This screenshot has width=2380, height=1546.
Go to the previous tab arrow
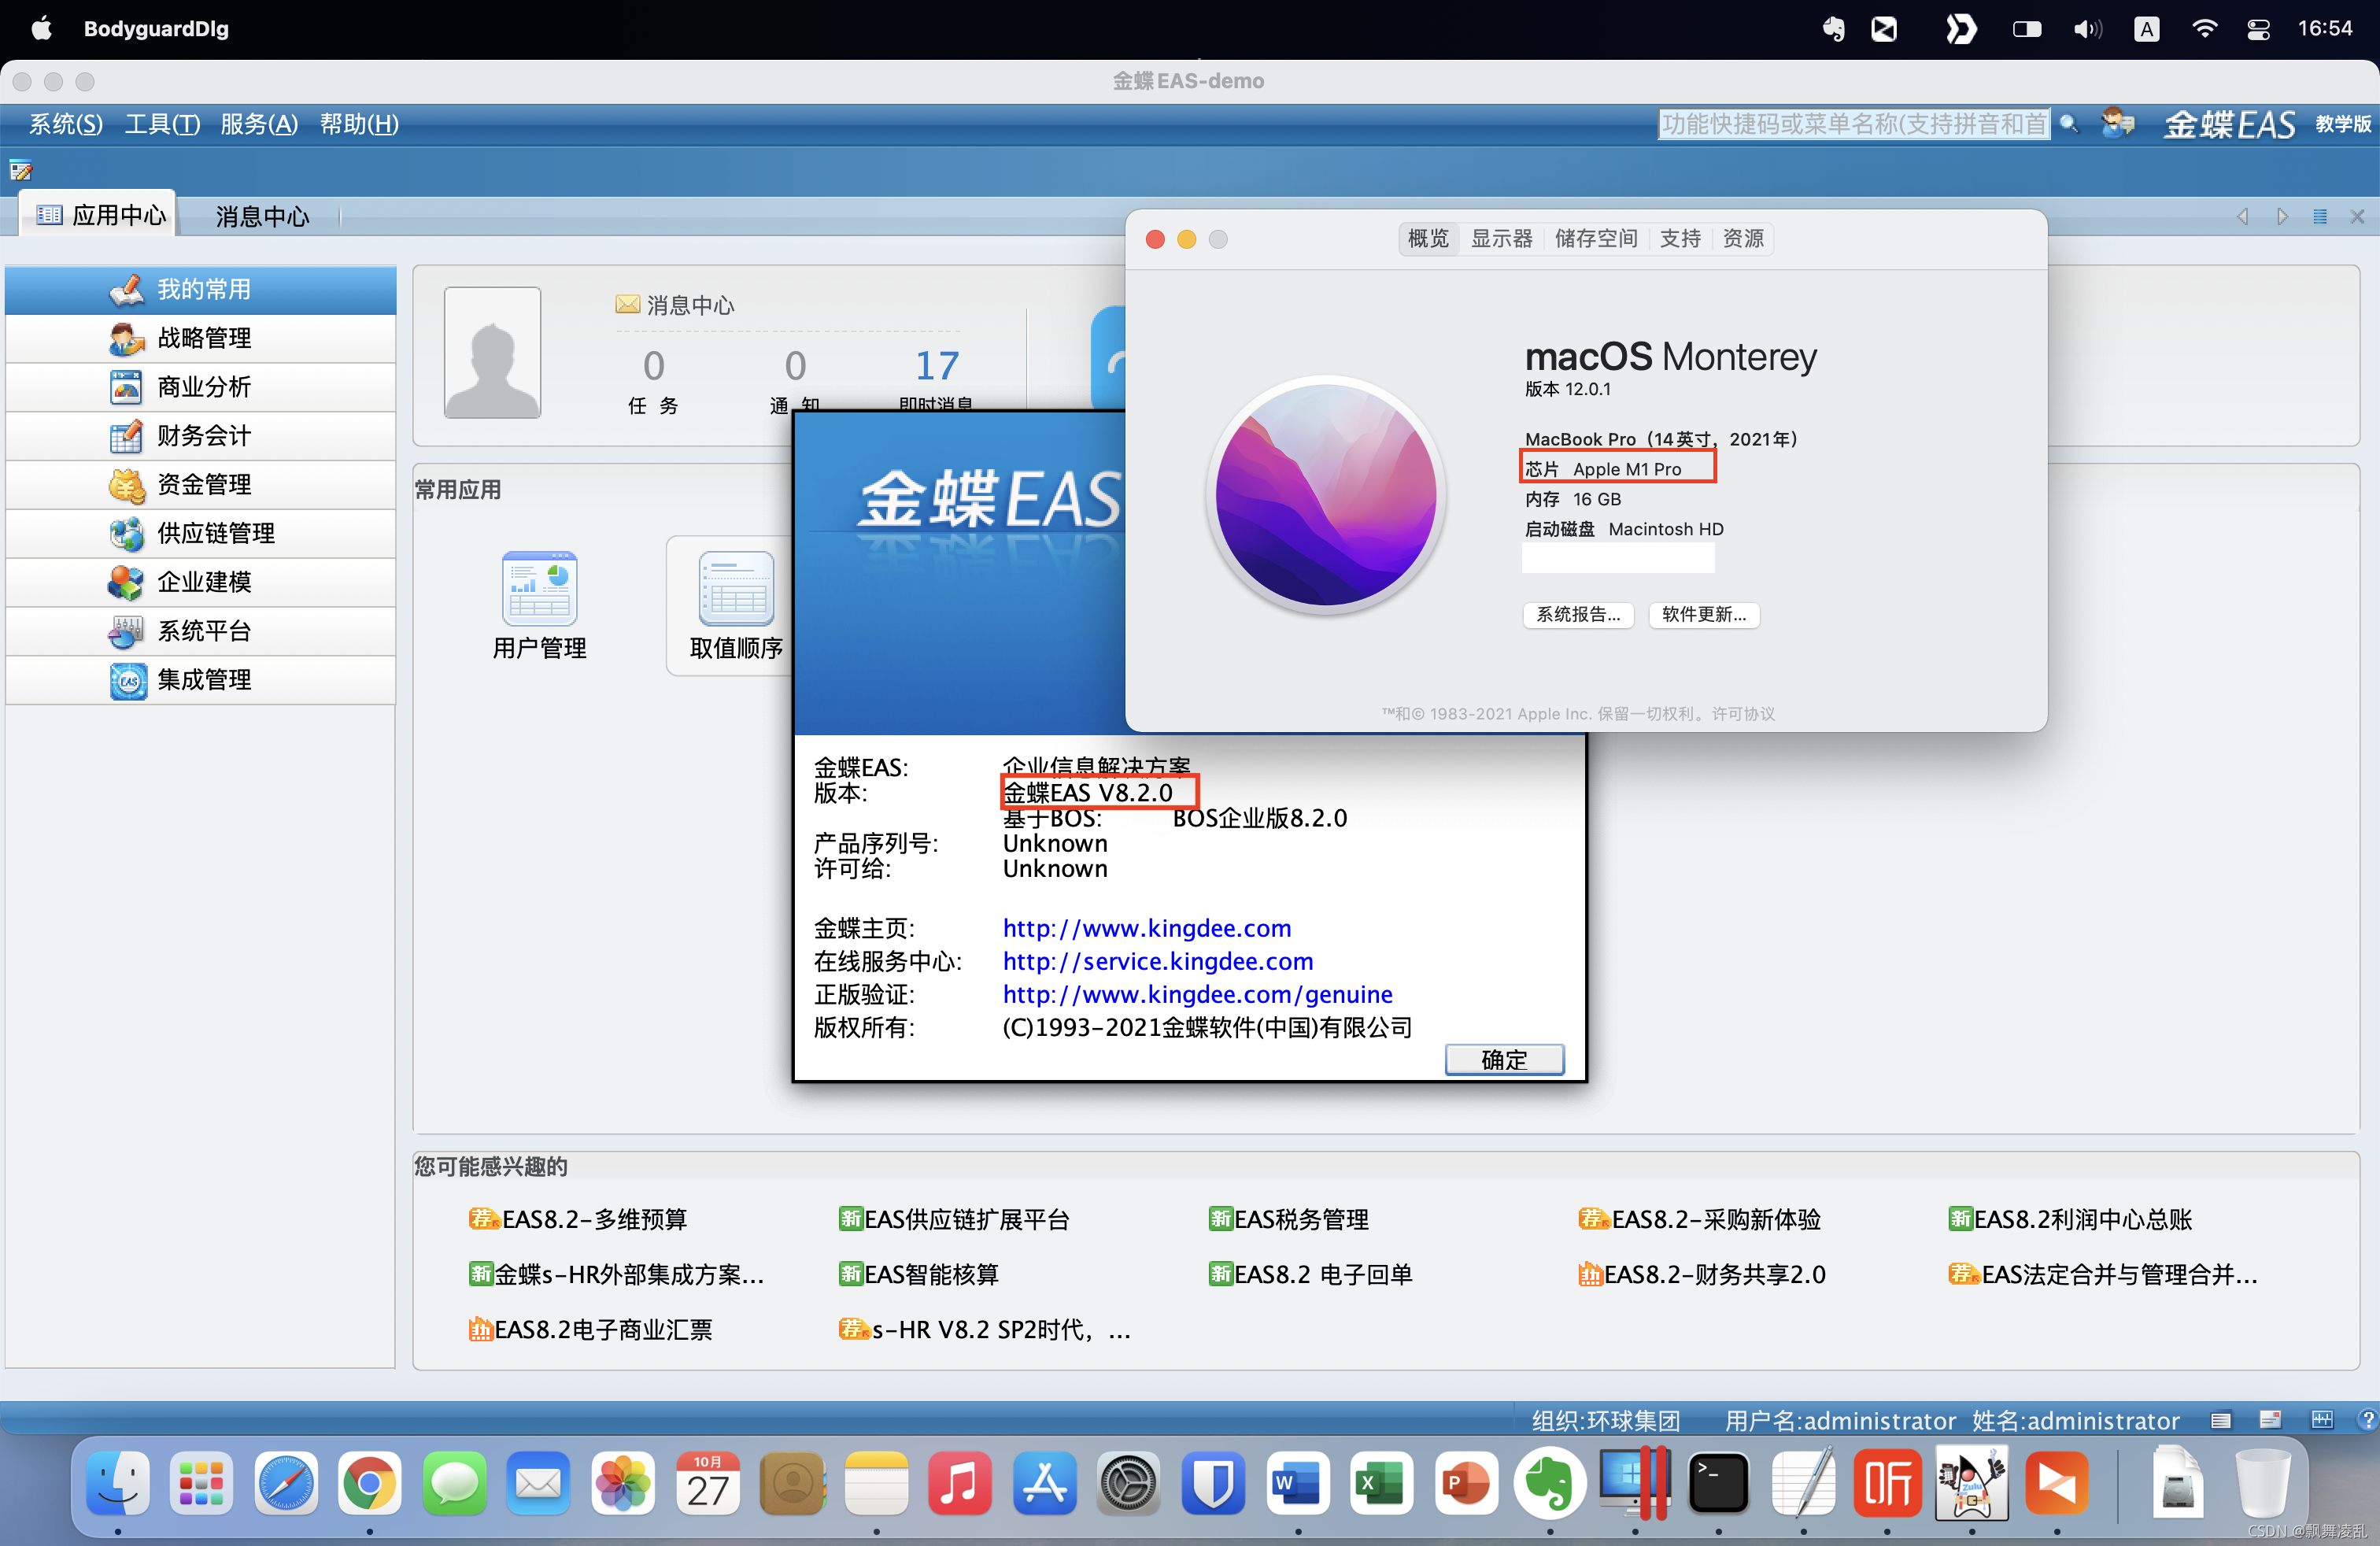[x=2243, y=216]
